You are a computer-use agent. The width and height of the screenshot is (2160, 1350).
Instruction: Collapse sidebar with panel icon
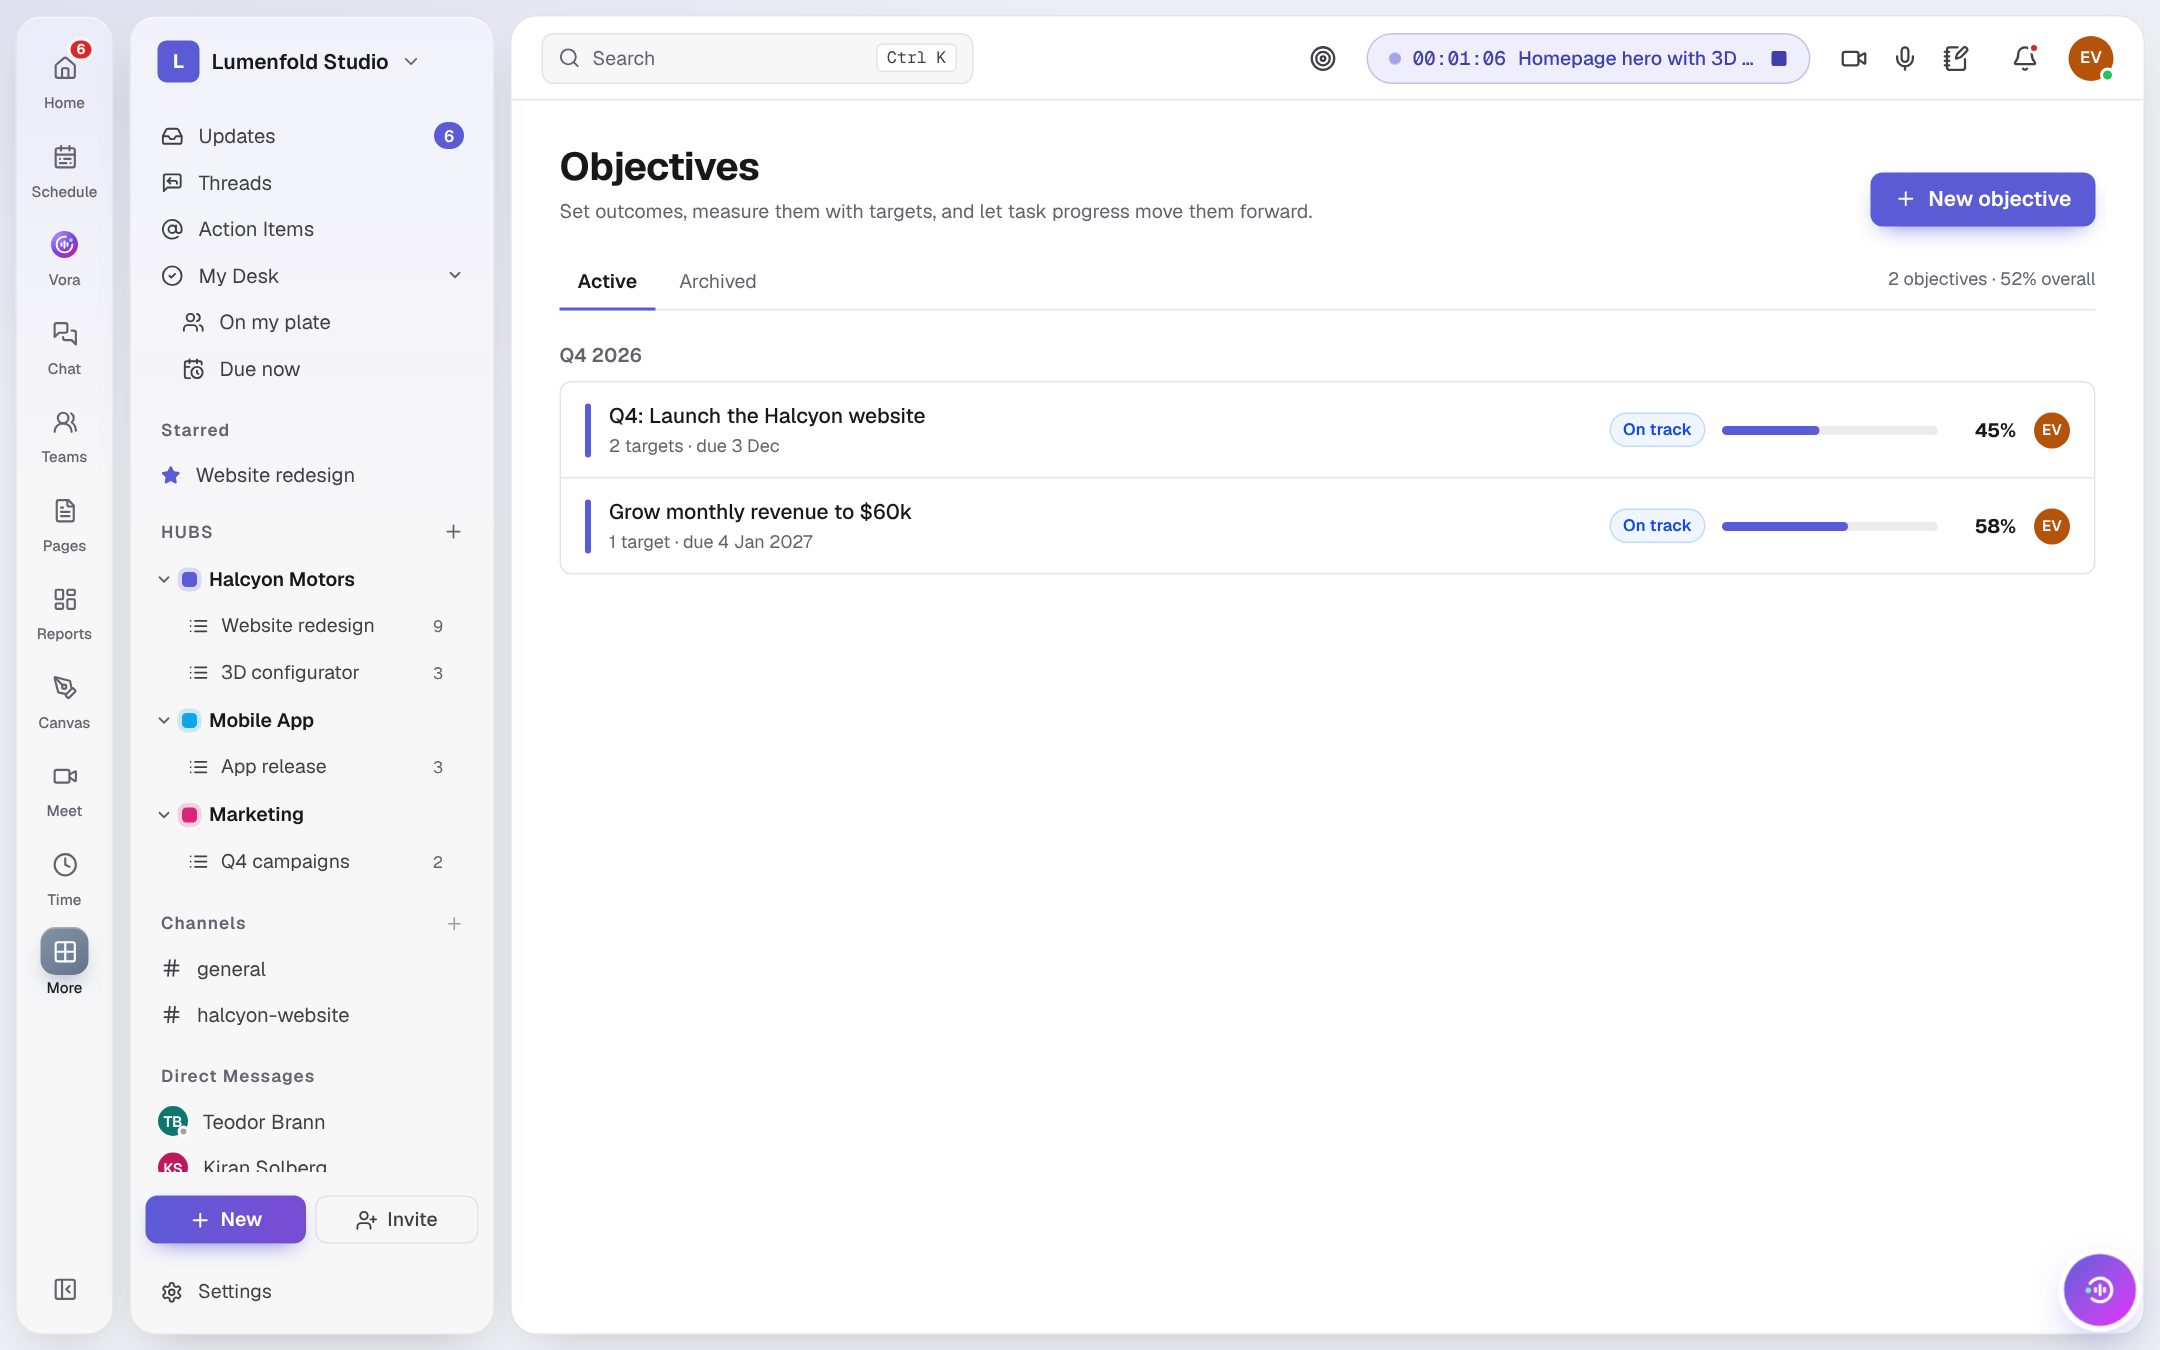coord(65,1289)
